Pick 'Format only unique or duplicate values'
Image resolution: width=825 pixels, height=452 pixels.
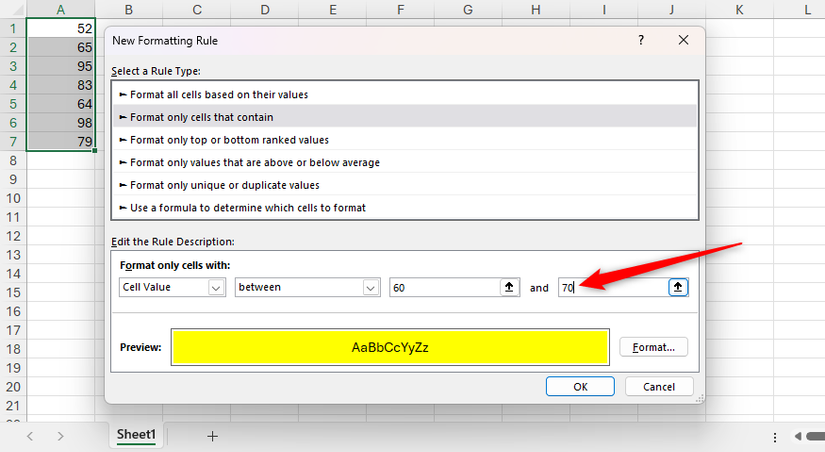[225, 185]
